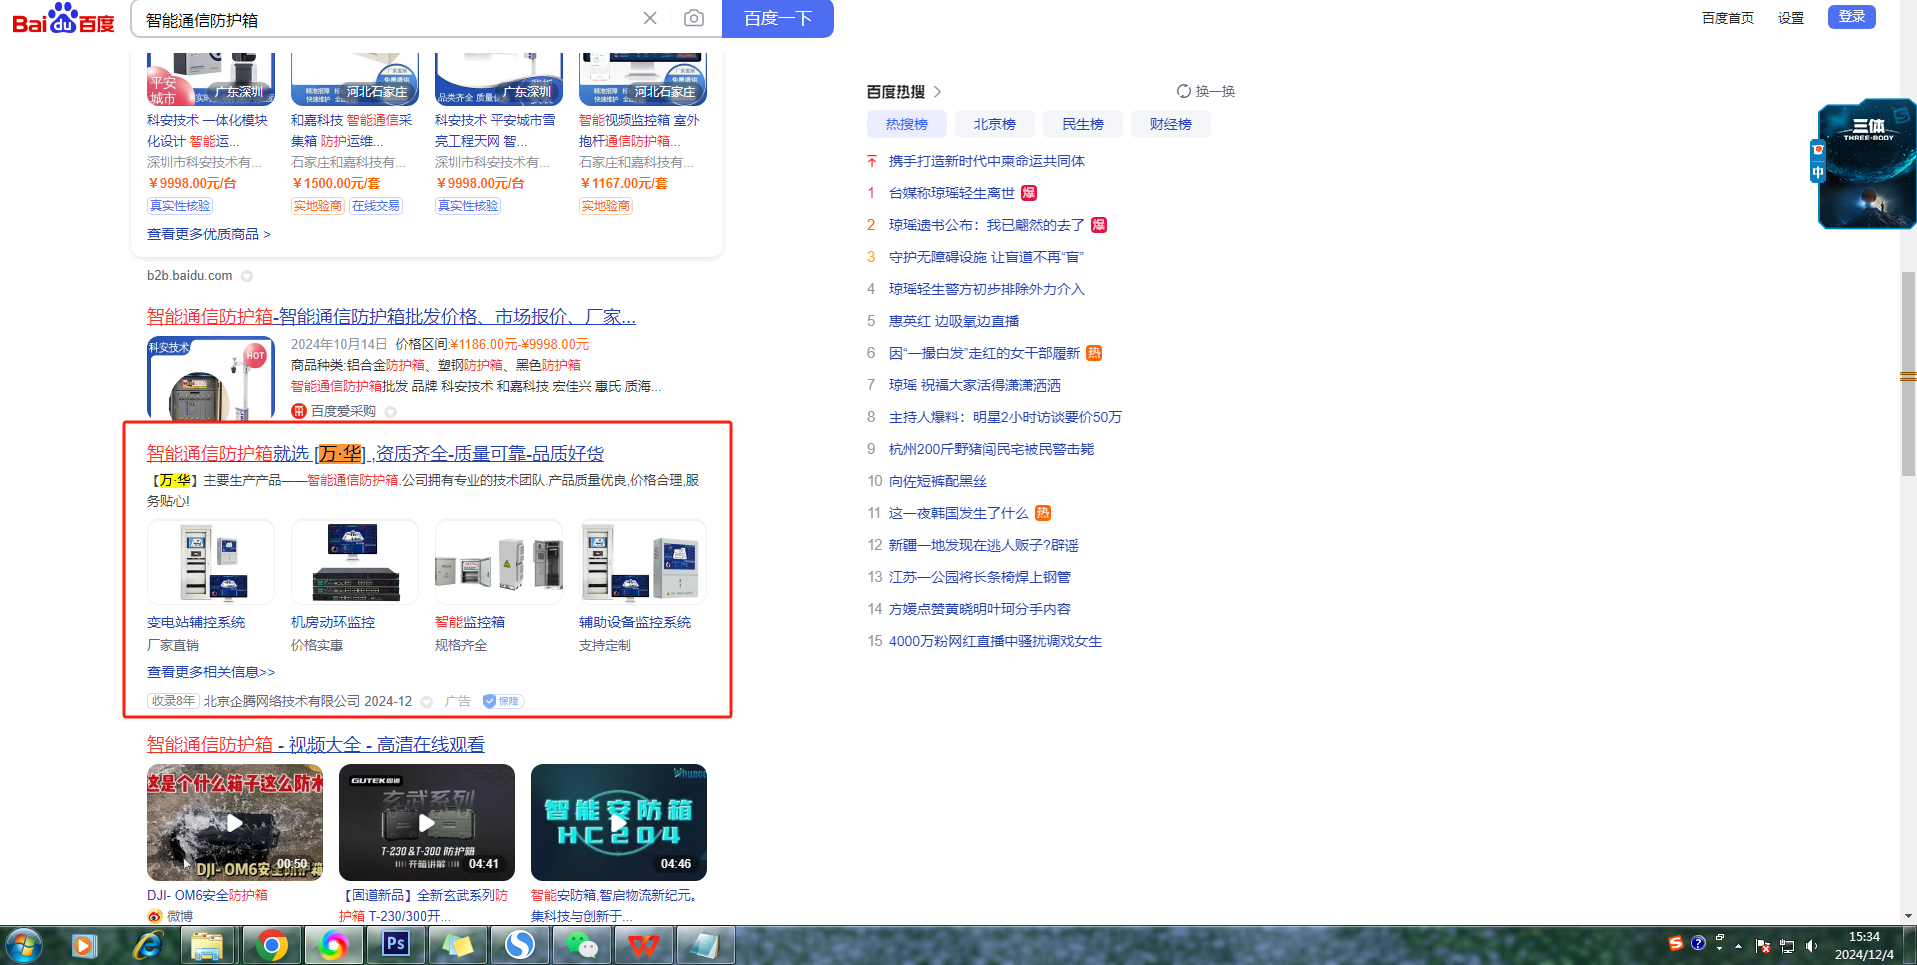Open the 变电站辅控系统 product image

tap(211, 562)
